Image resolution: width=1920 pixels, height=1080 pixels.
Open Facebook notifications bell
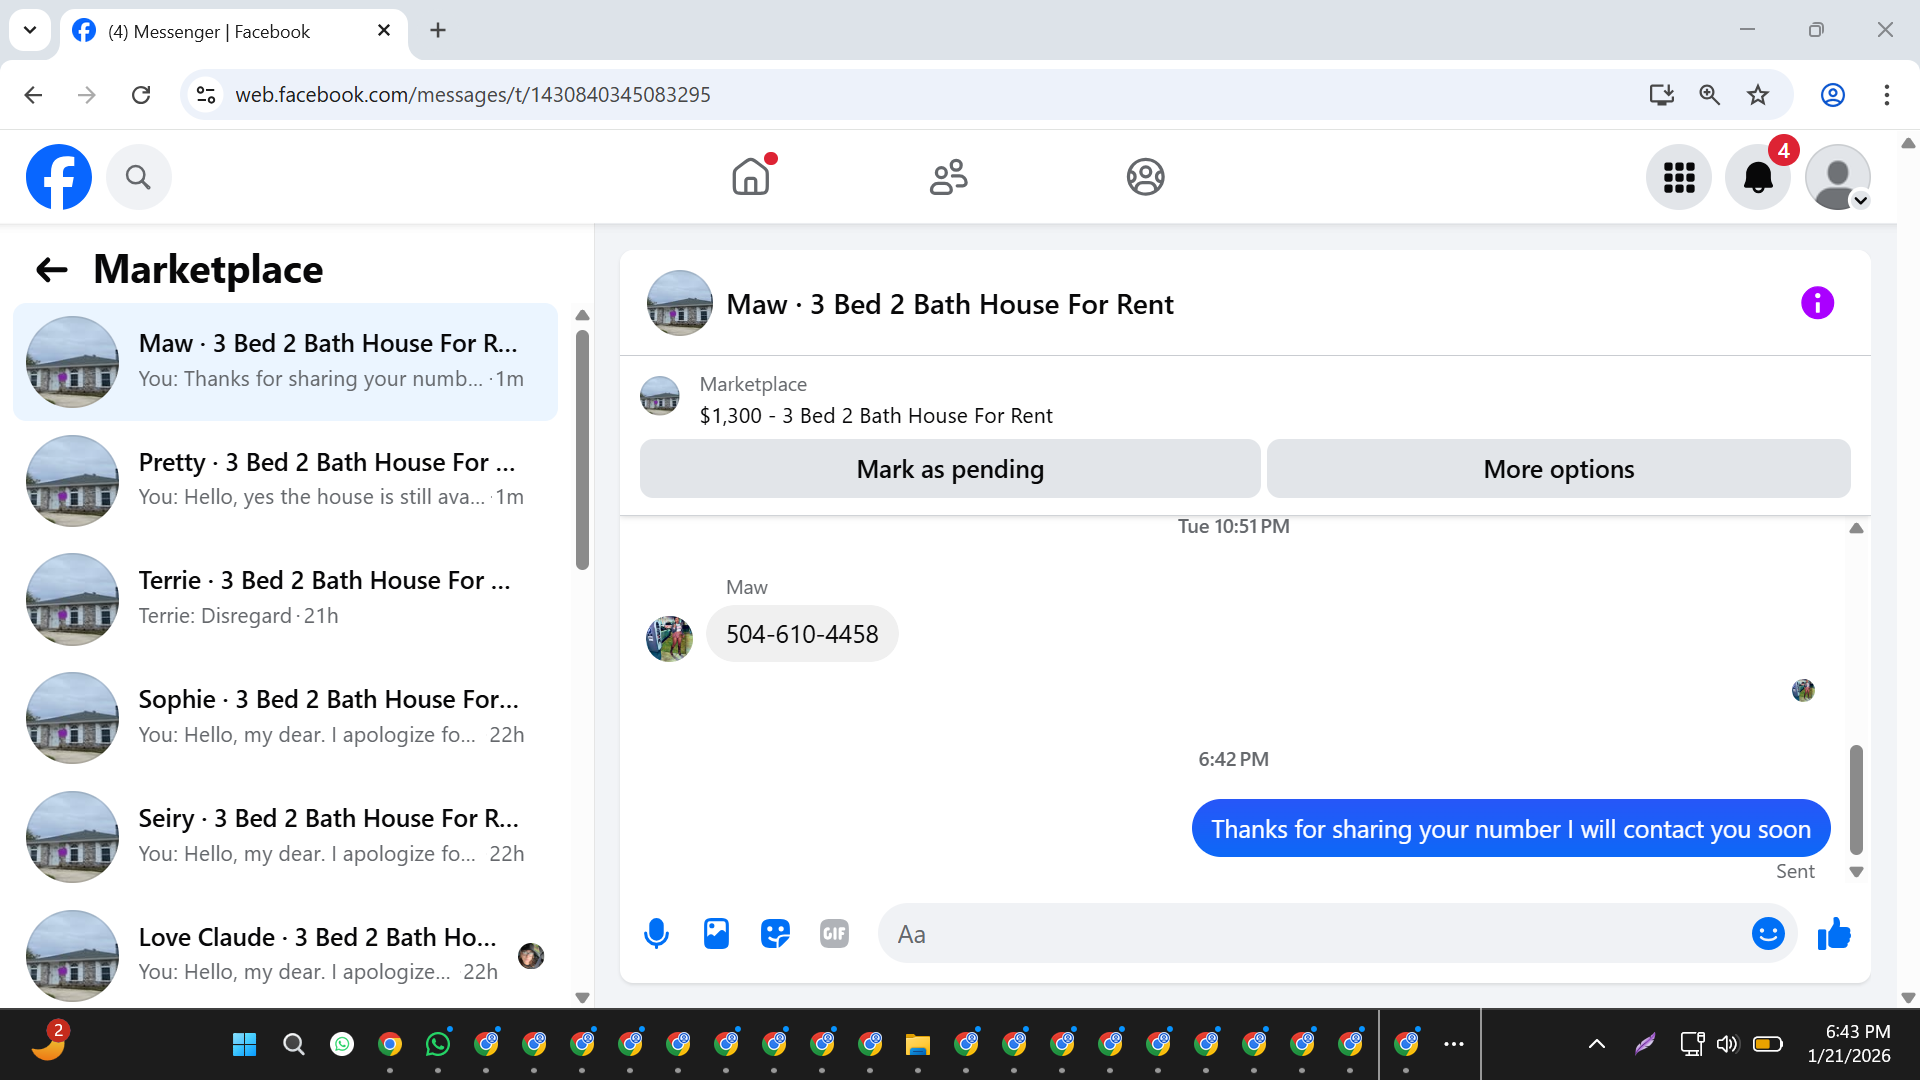coord(1757,178)
